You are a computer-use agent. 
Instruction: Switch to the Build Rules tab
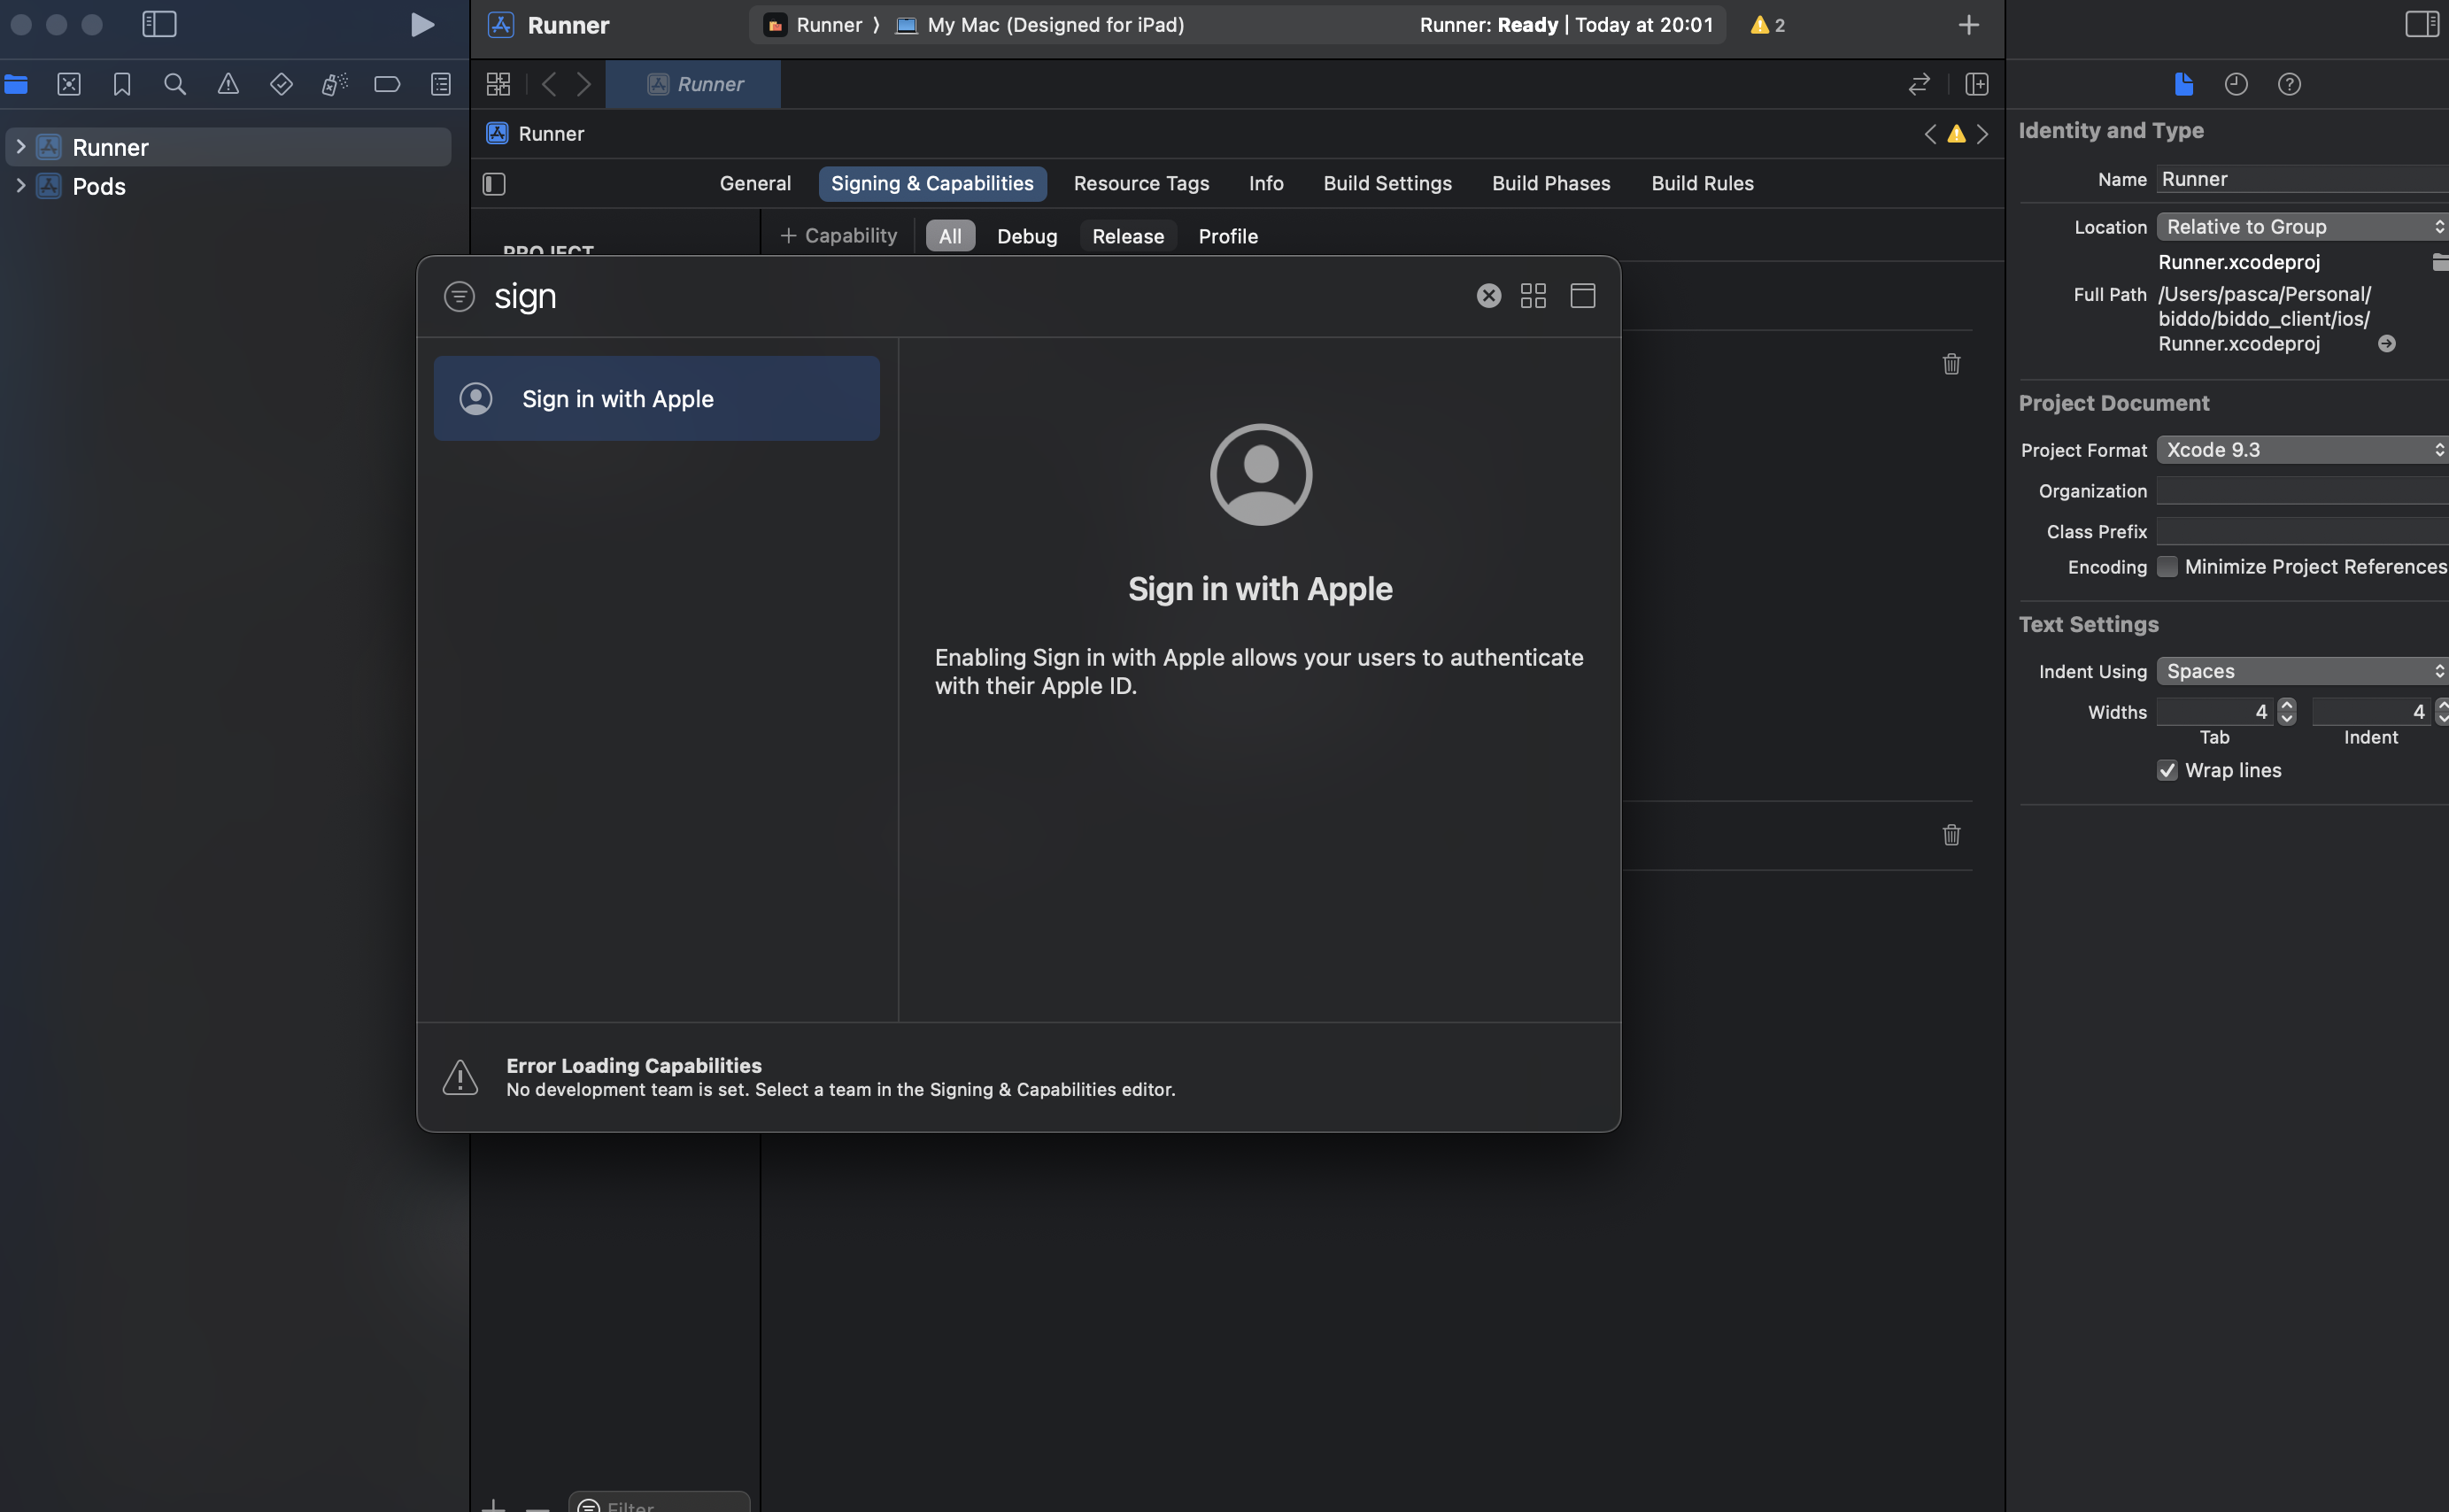tap(1702, 184)
